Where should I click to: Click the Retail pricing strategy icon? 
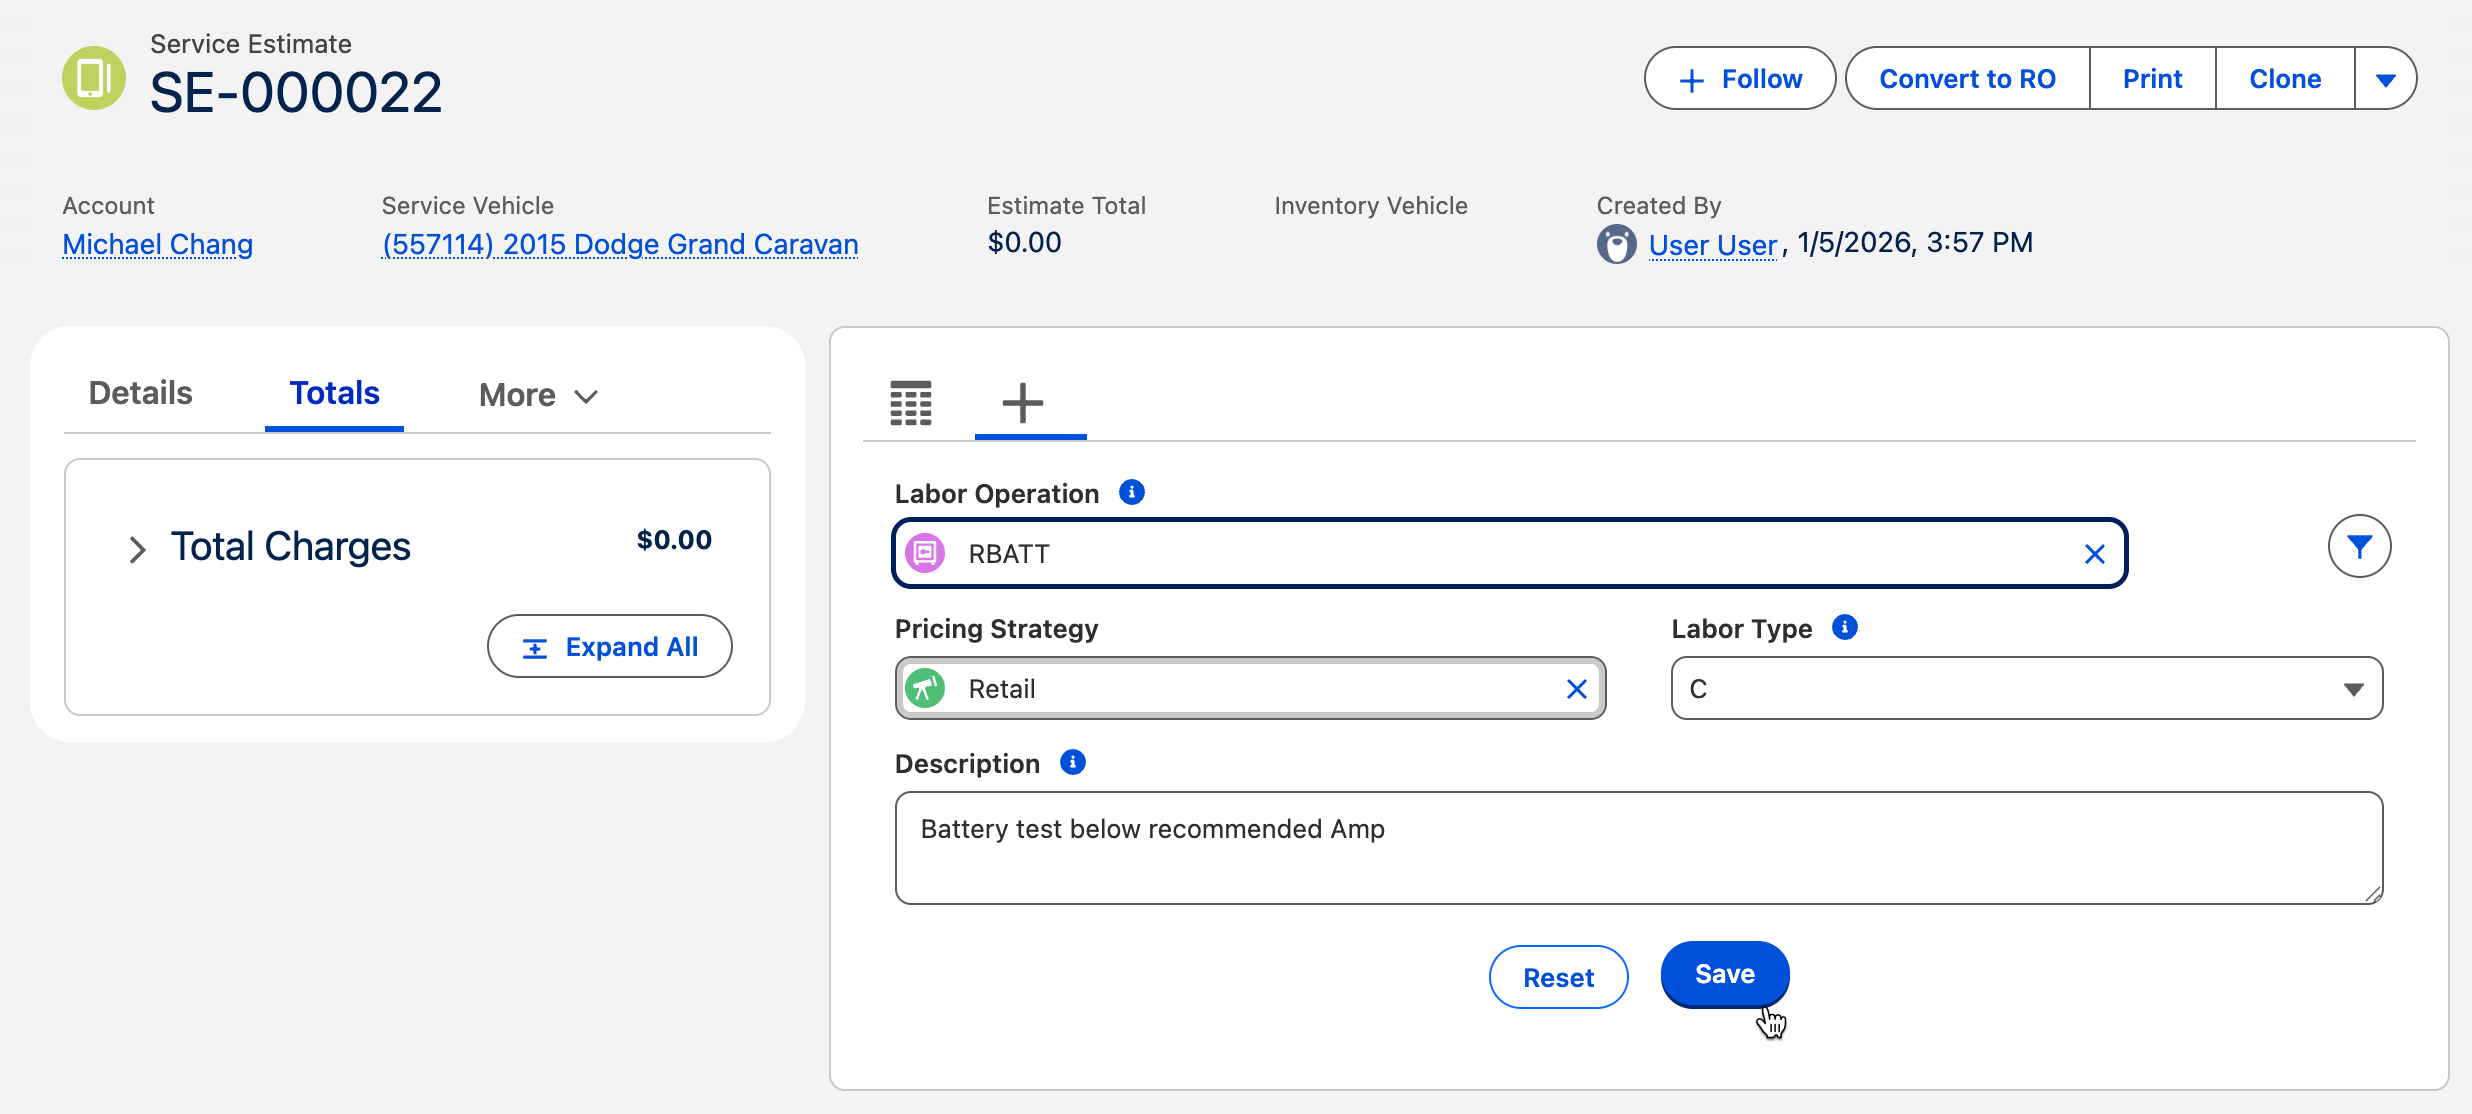click(925, 688)
